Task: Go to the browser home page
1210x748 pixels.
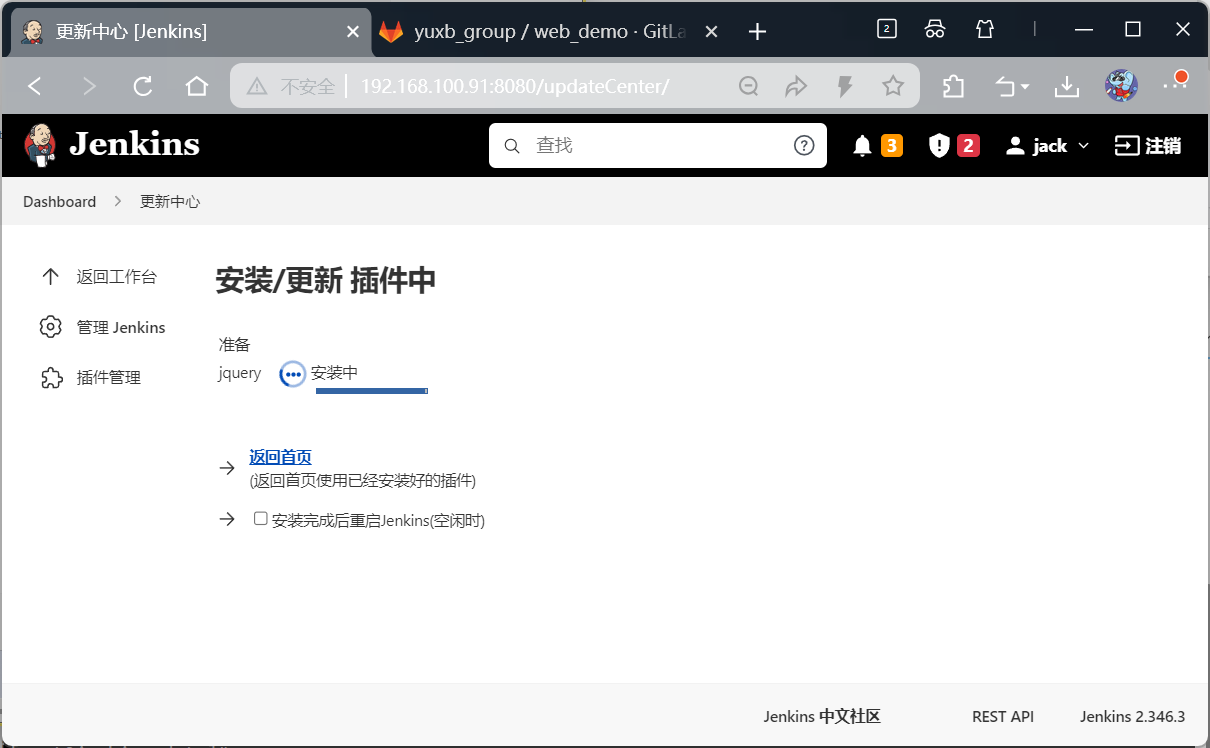Action: (x=197, y=86)
